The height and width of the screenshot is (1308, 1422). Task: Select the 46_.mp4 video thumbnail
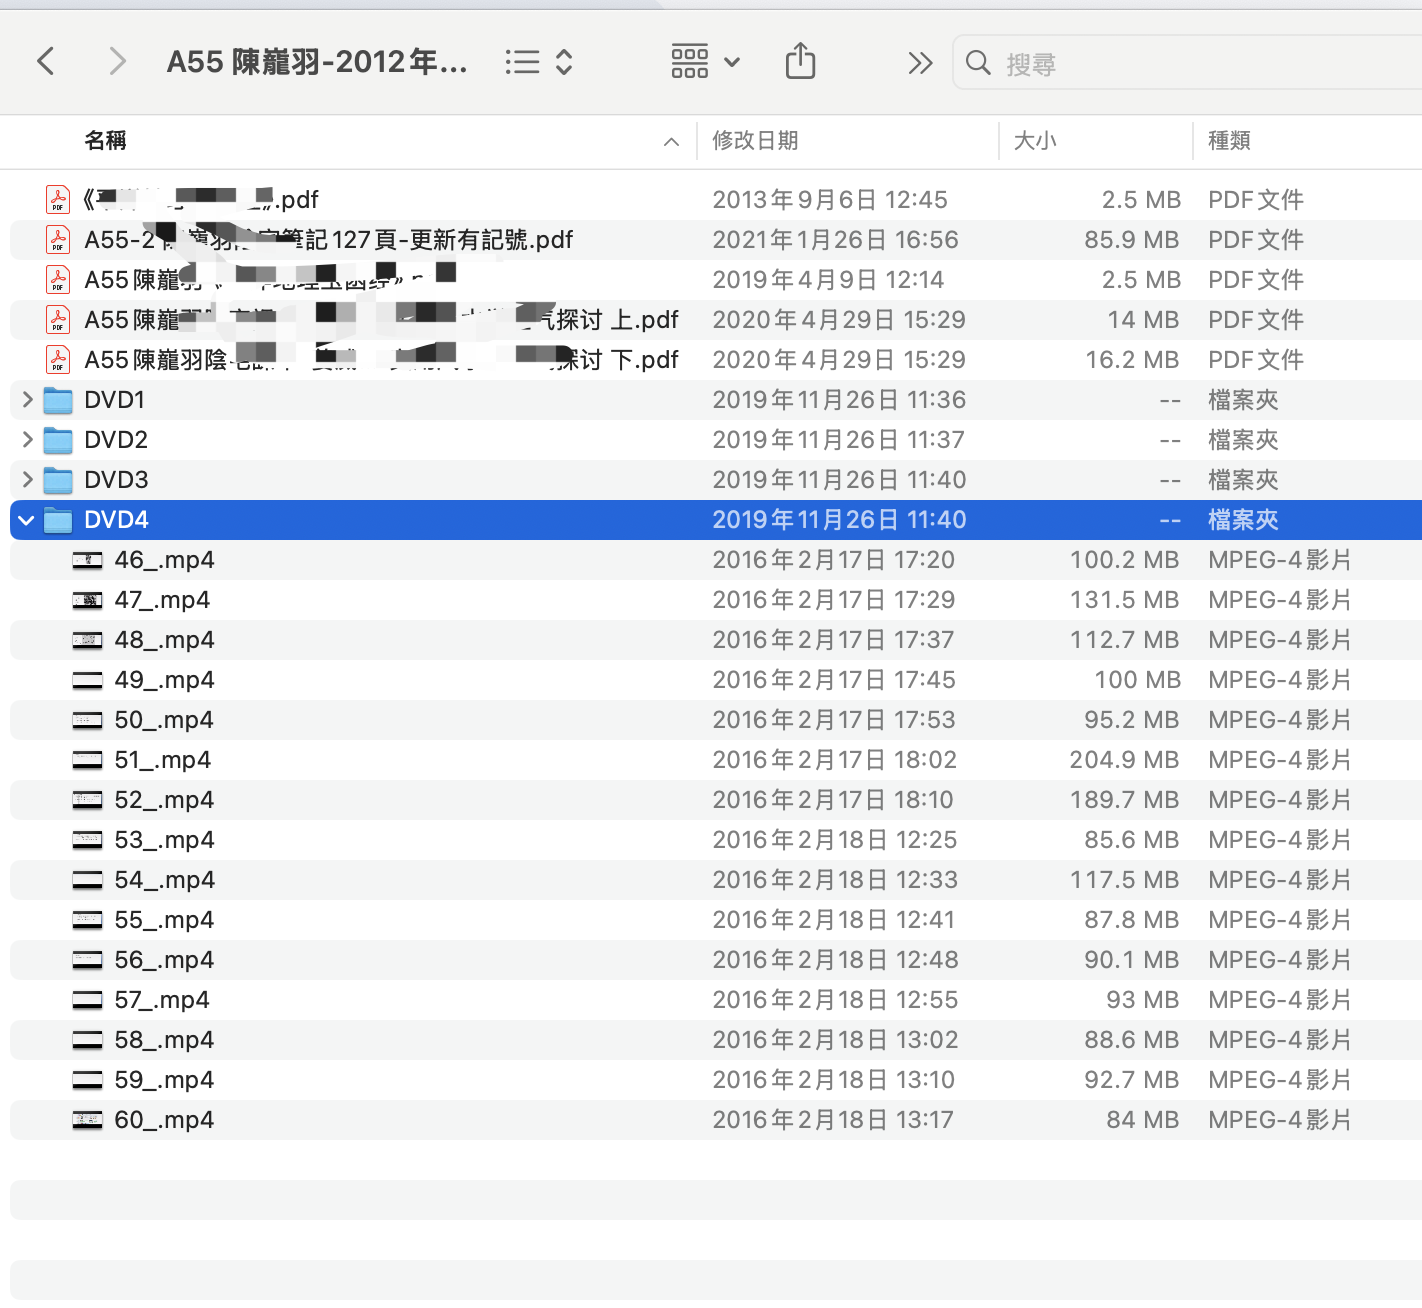88,560
